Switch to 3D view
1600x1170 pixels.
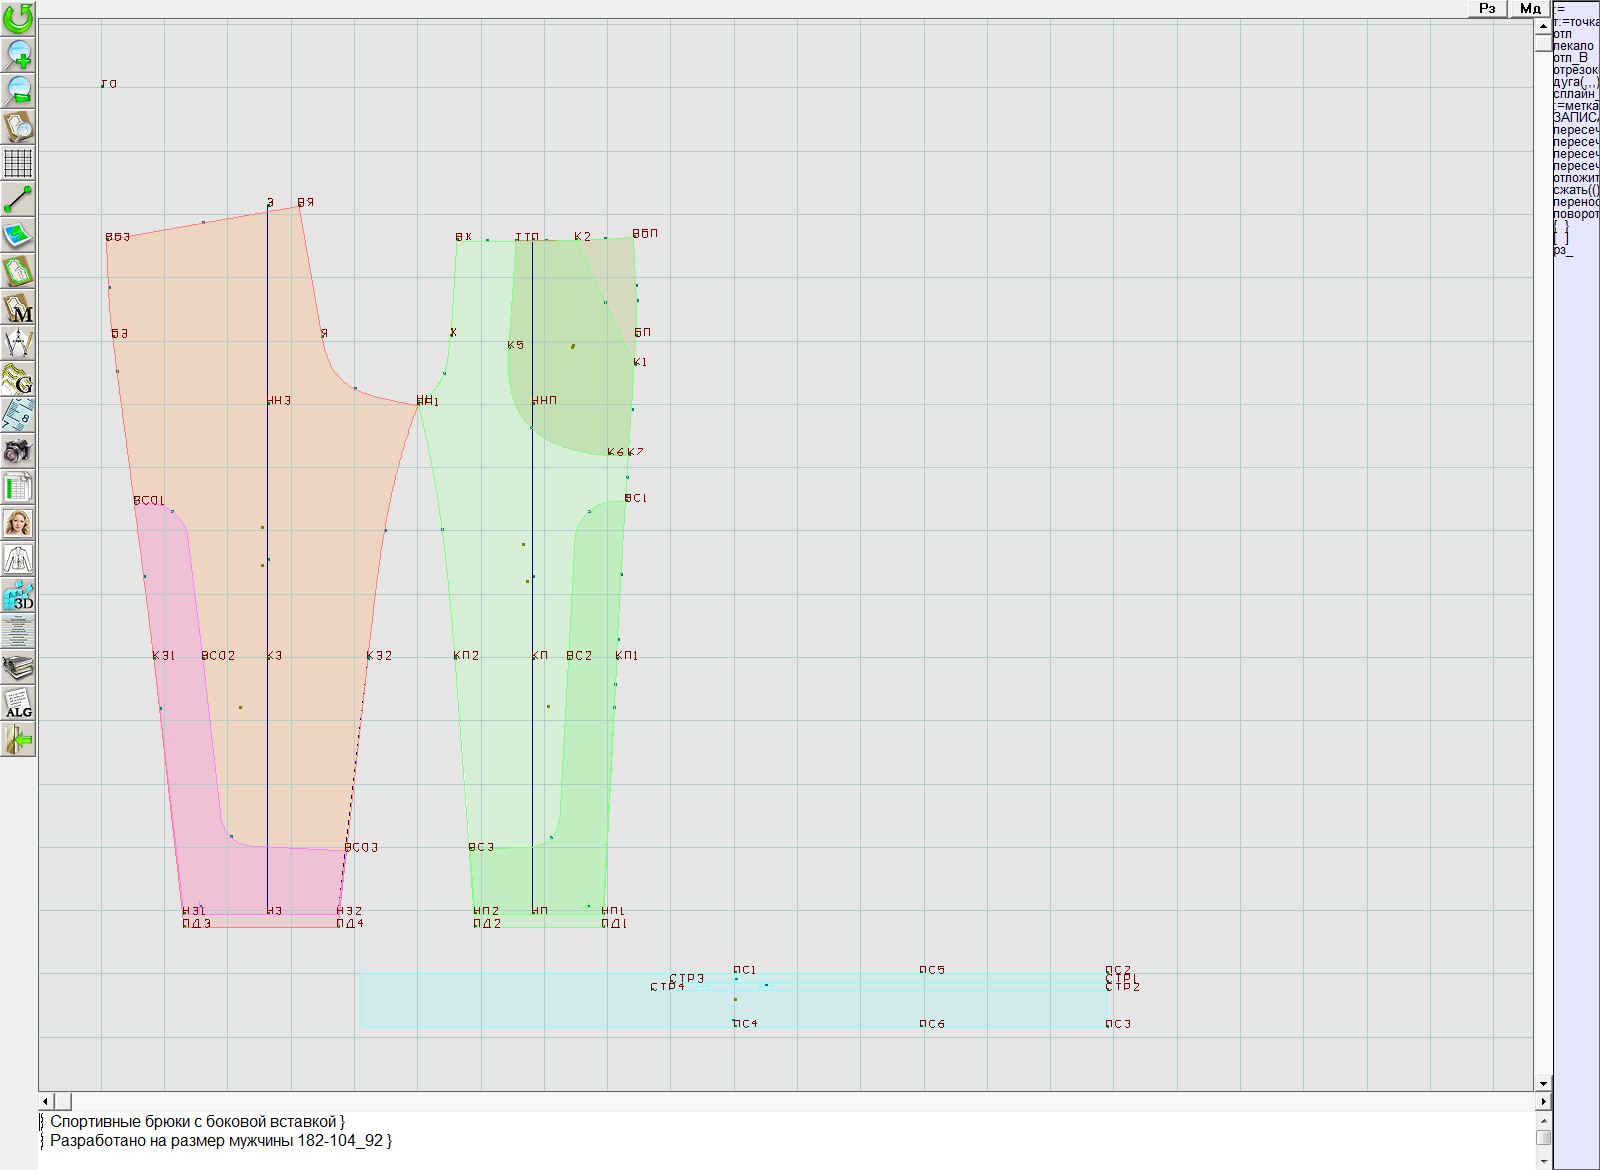coord(18,596)
